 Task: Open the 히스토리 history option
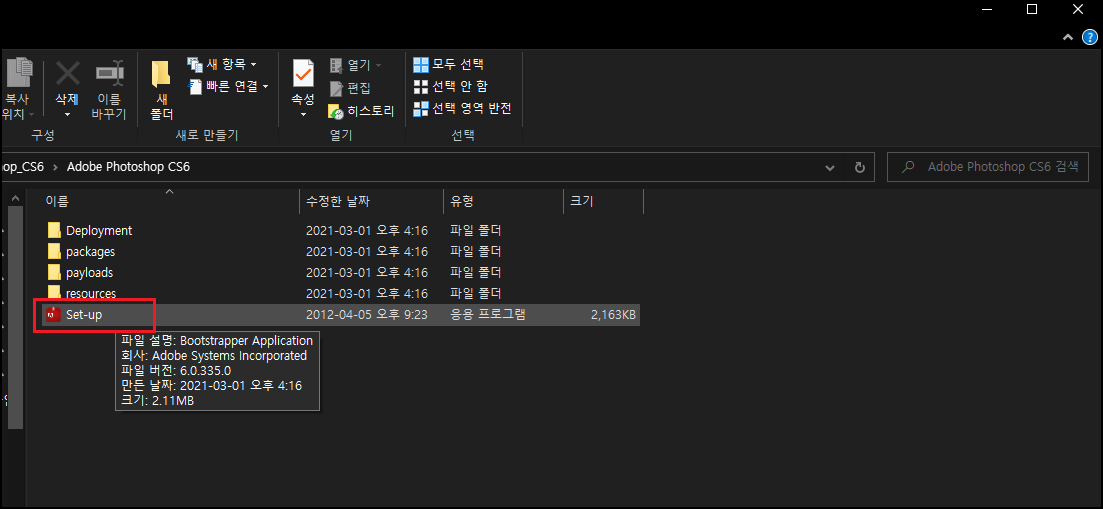click(362, 111)
